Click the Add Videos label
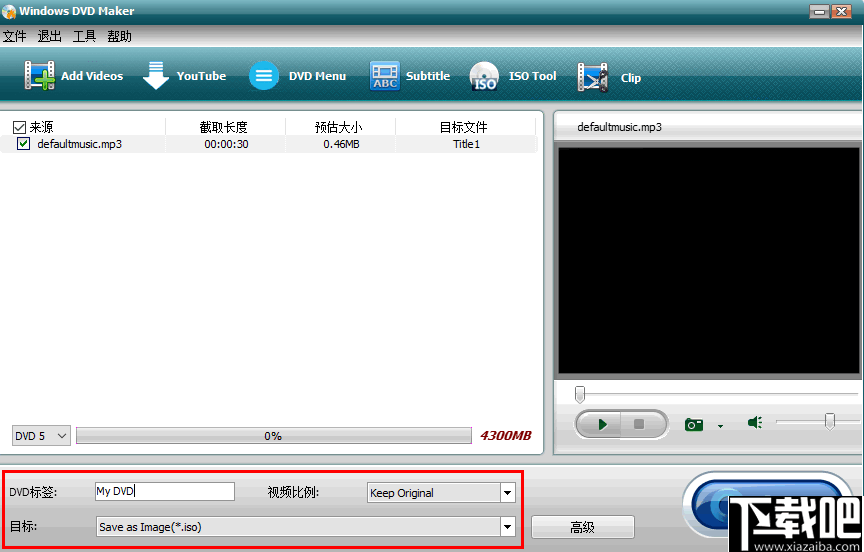The image size is (864, 552). 92,76
